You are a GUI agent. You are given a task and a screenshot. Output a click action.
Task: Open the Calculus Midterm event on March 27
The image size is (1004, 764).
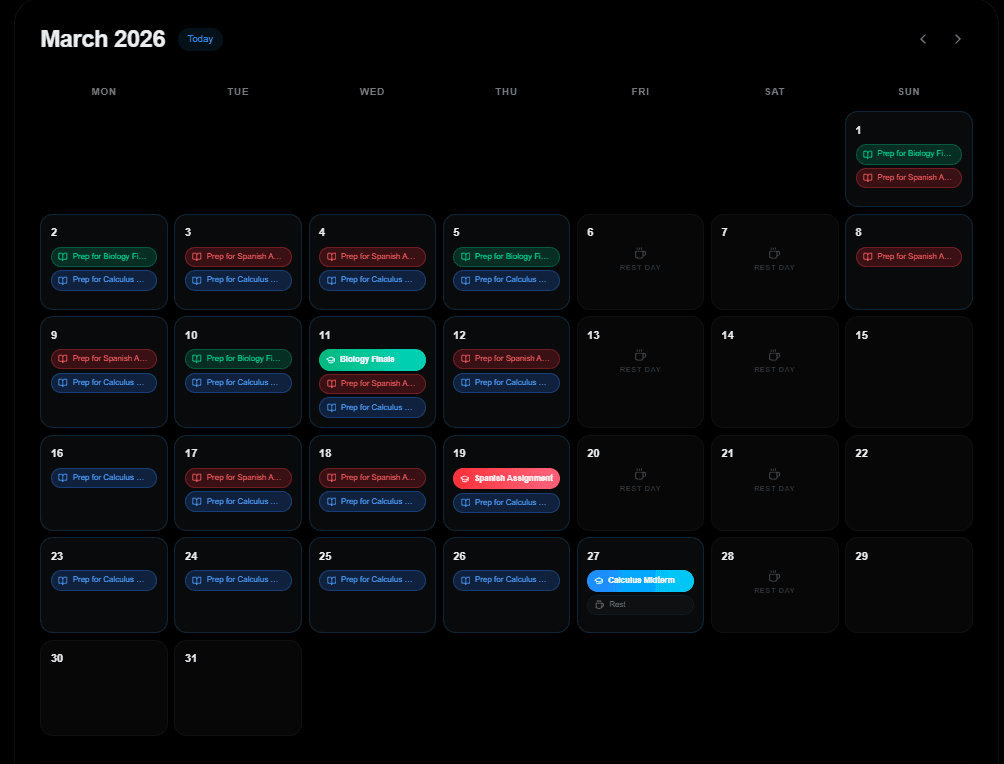click(640, 580)
